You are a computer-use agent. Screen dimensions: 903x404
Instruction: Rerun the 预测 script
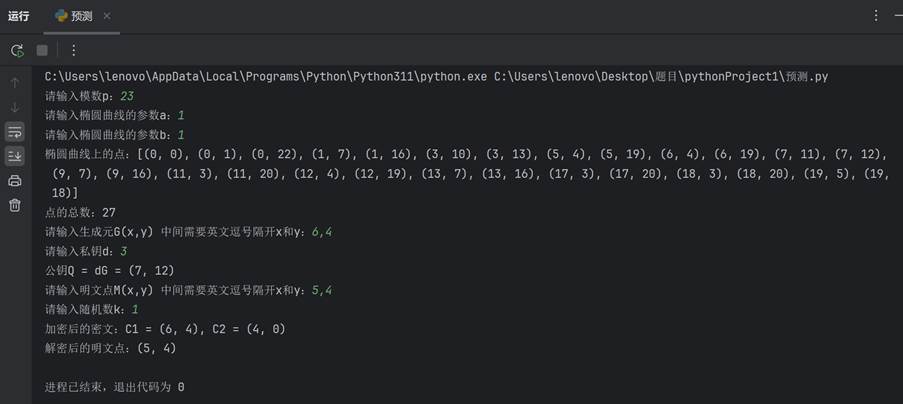(x=17, y=51)
